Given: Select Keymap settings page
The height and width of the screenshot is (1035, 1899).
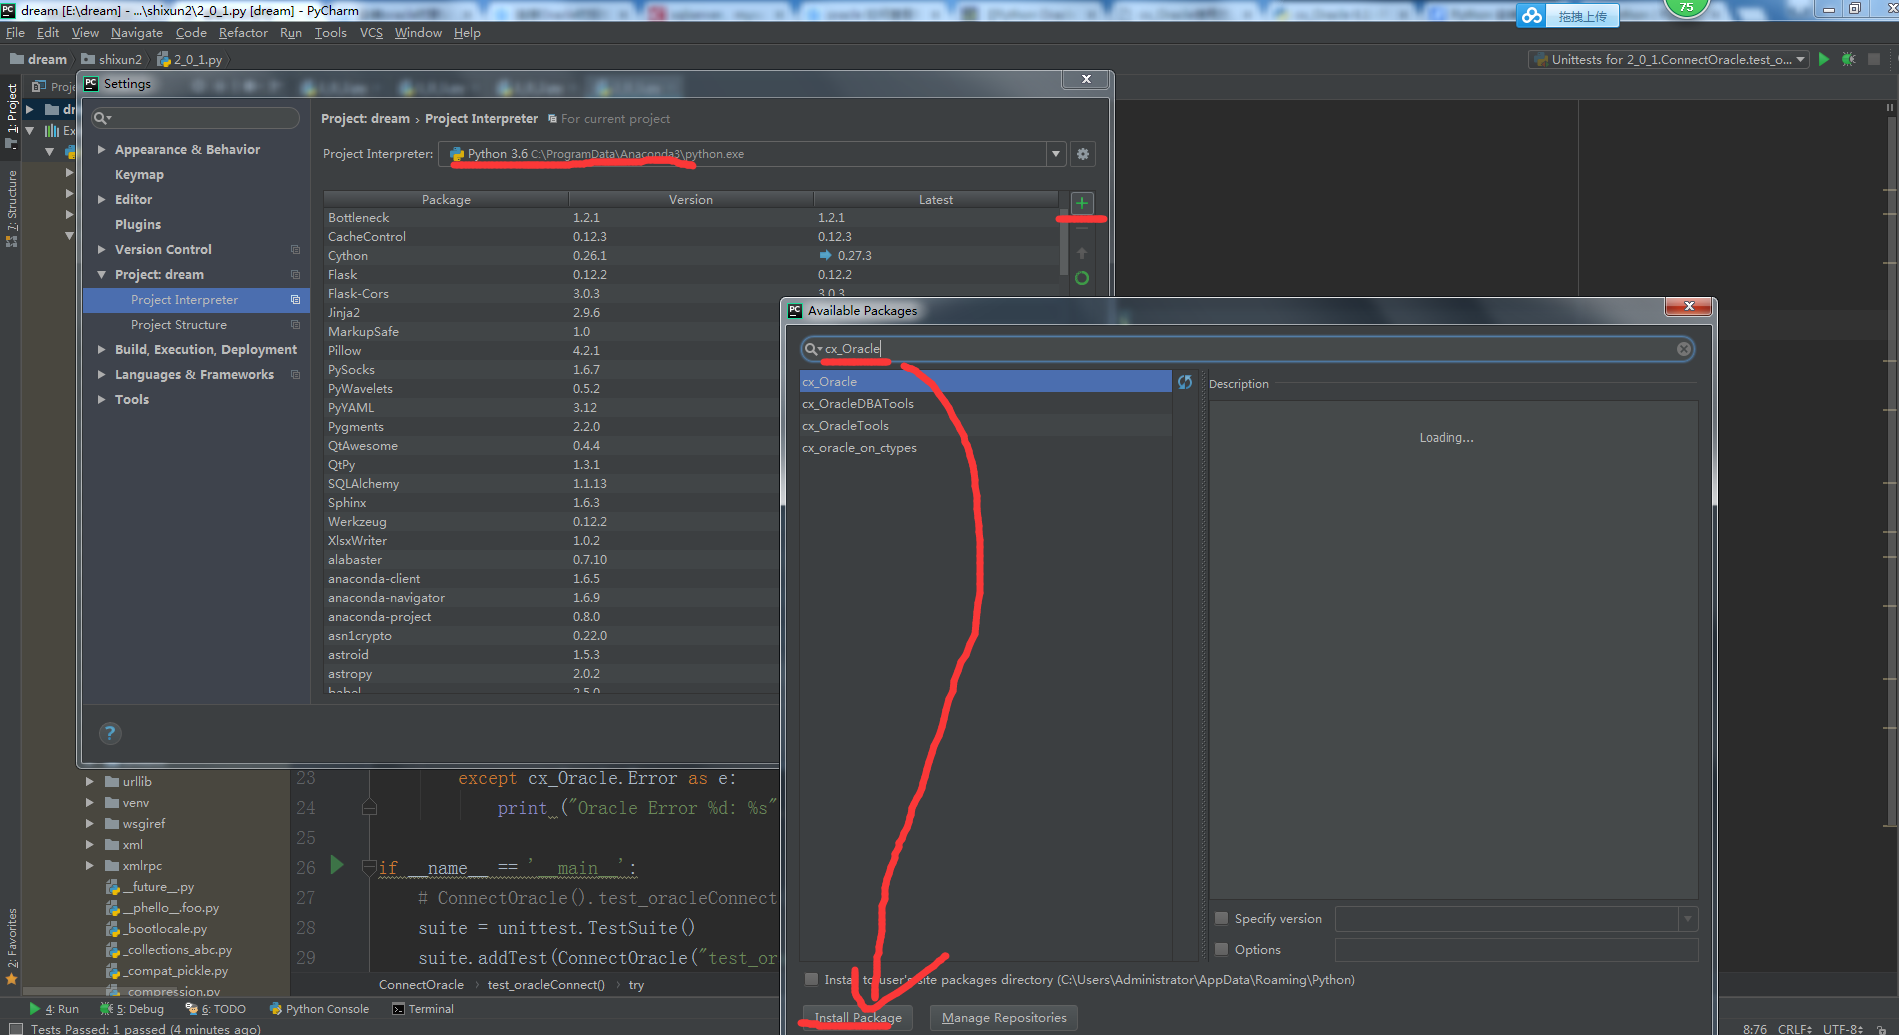Looking at the screenshot, I should [x=139, y=175].
